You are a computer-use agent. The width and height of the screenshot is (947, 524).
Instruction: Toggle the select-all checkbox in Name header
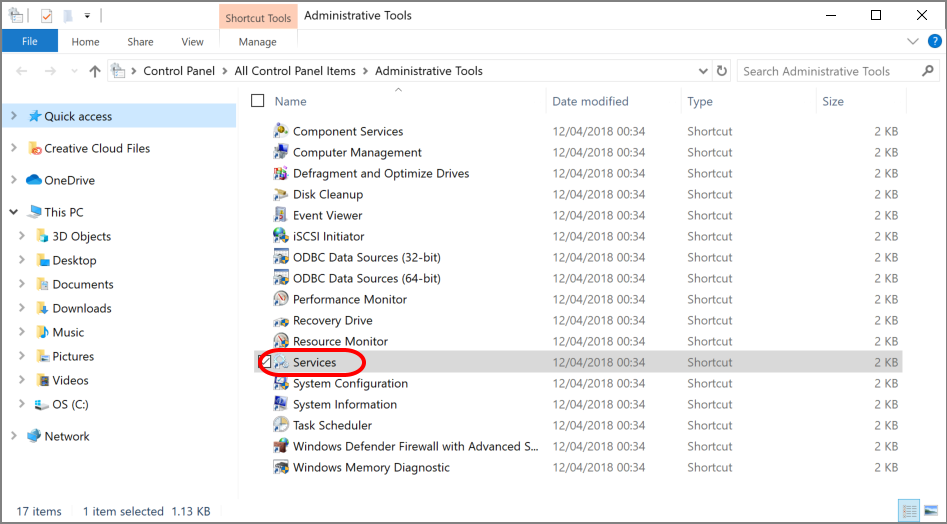click(x=258, y=101)
